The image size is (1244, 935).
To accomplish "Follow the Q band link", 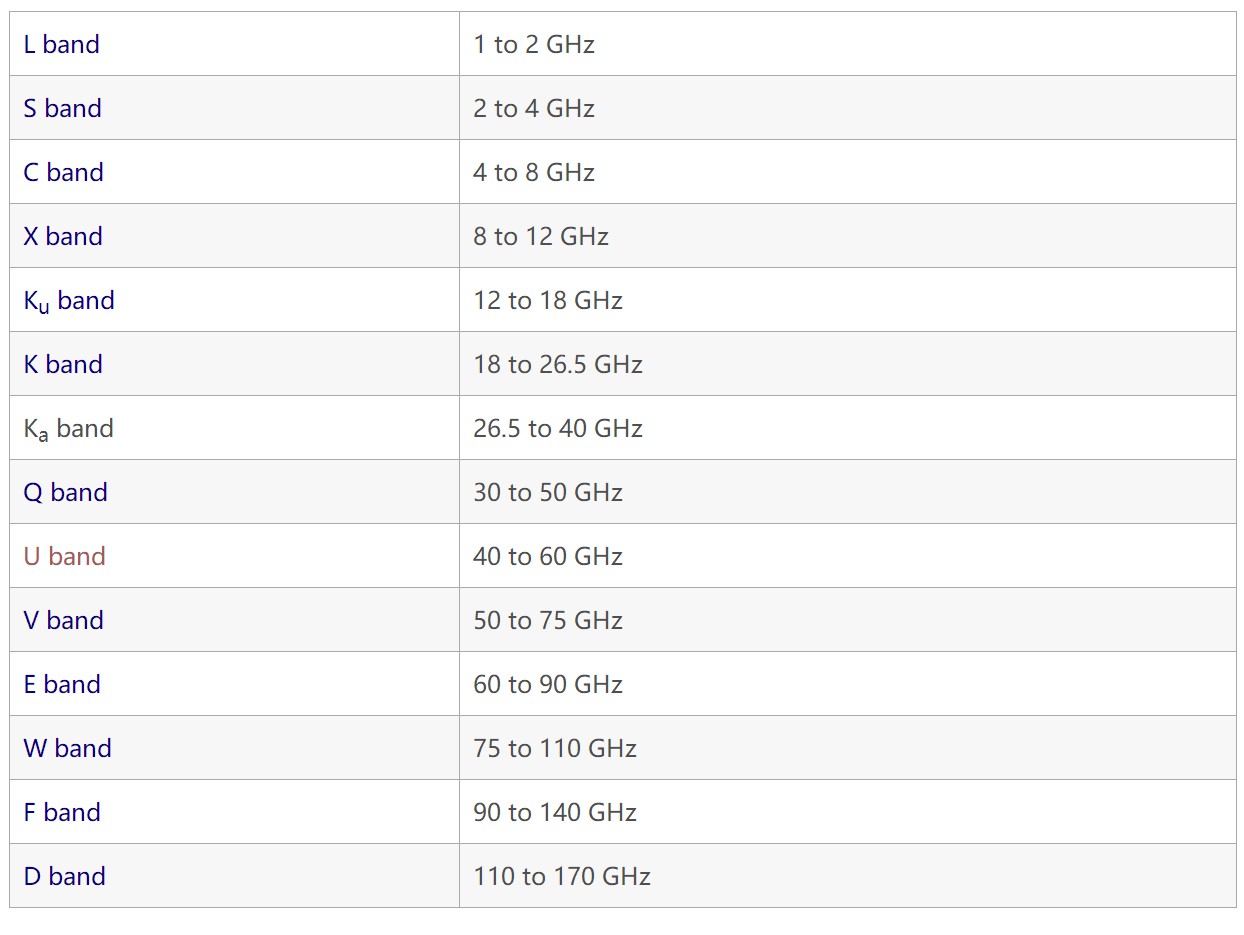I will coord(65,492).
